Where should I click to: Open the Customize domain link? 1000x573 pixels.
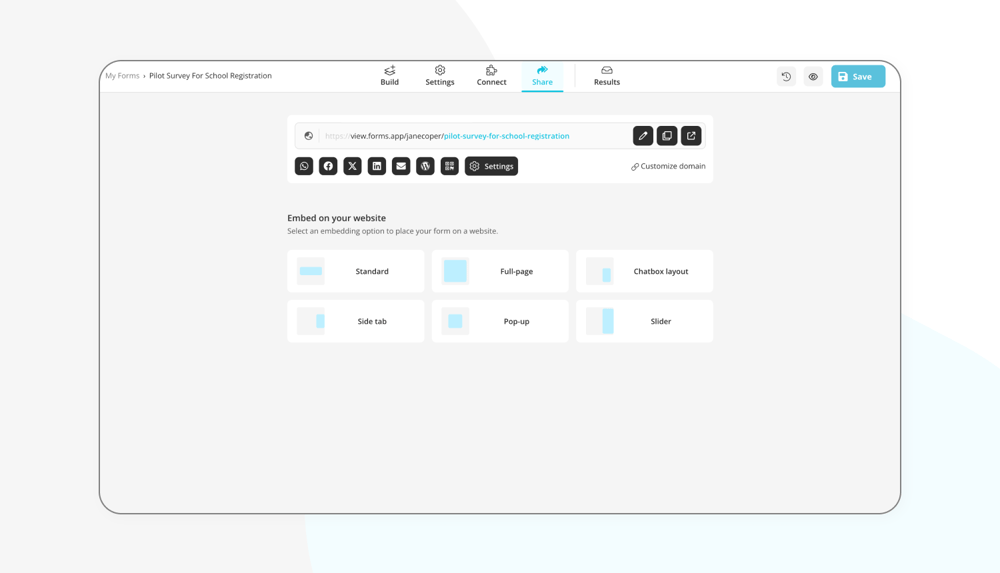[668, 166]
